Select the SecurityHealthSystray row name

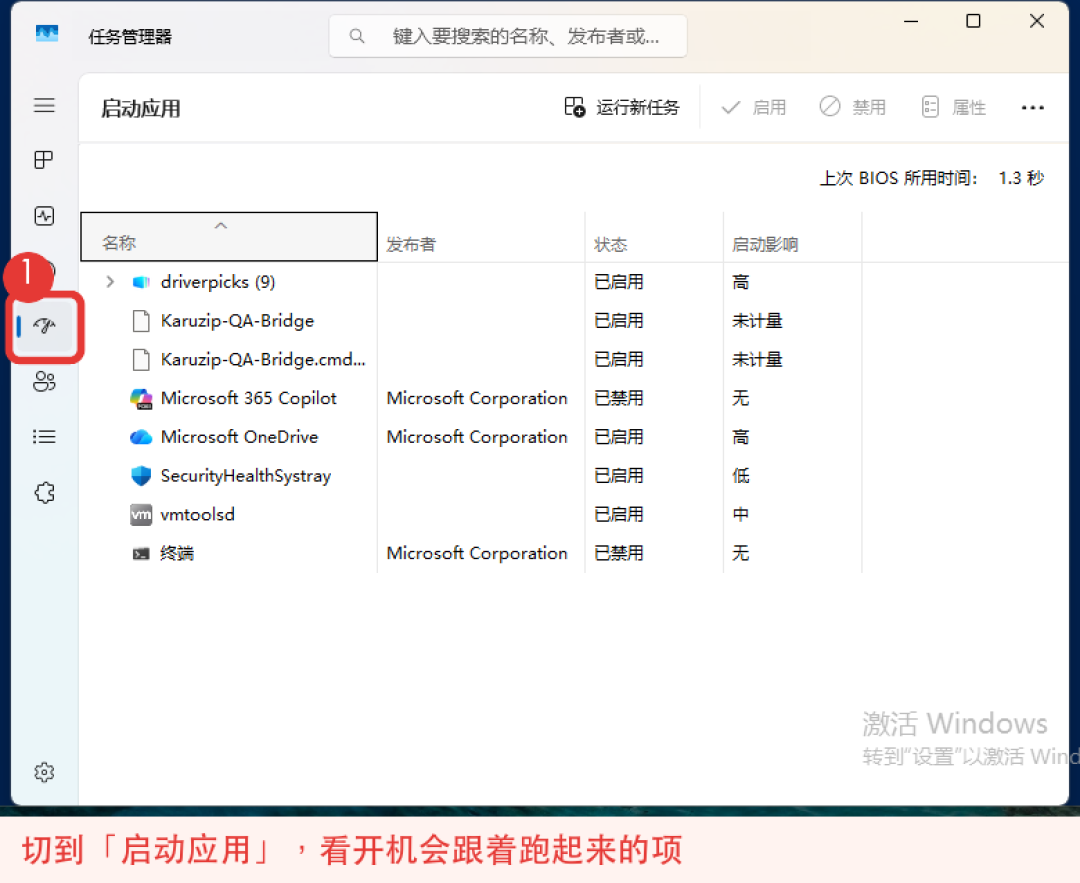click(246, 476)
